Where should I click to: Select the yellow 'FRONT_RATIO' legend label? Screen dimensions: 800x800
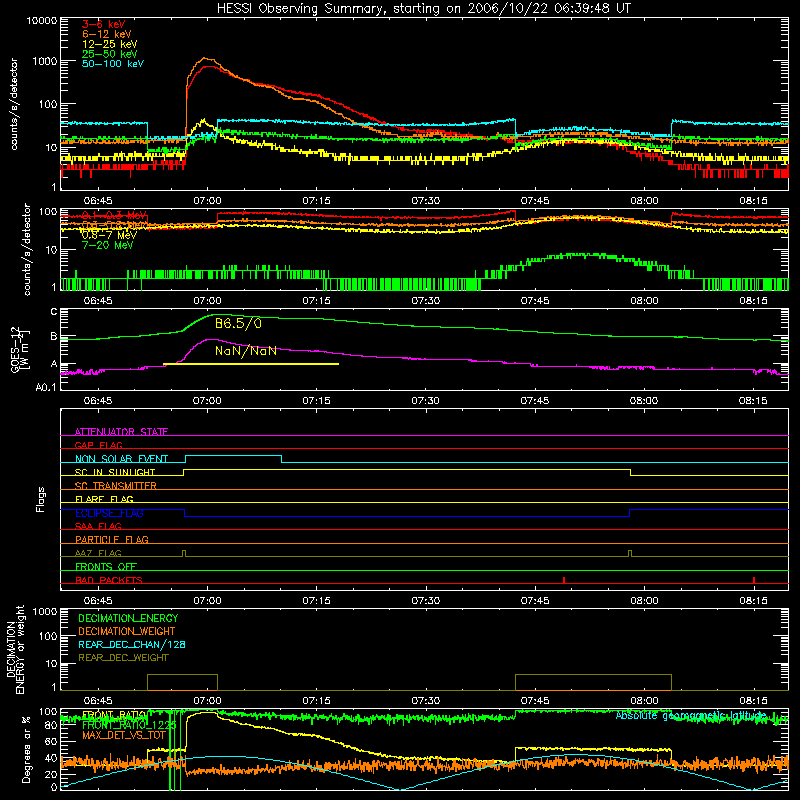click(x=114, y=715)
